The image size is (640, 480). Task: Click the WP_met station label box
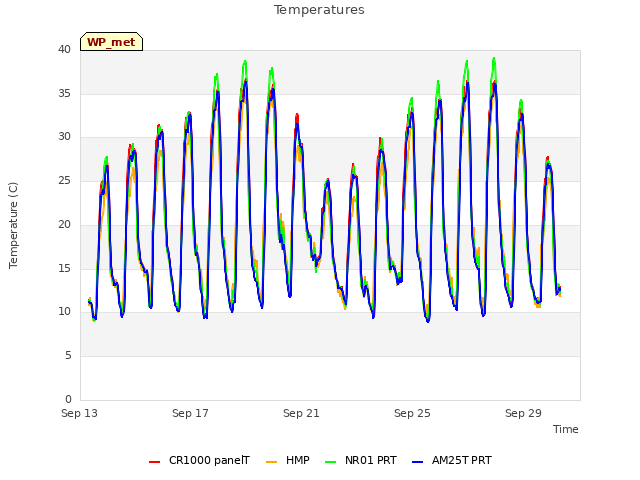pyautogui.click(x=111, y=42)
